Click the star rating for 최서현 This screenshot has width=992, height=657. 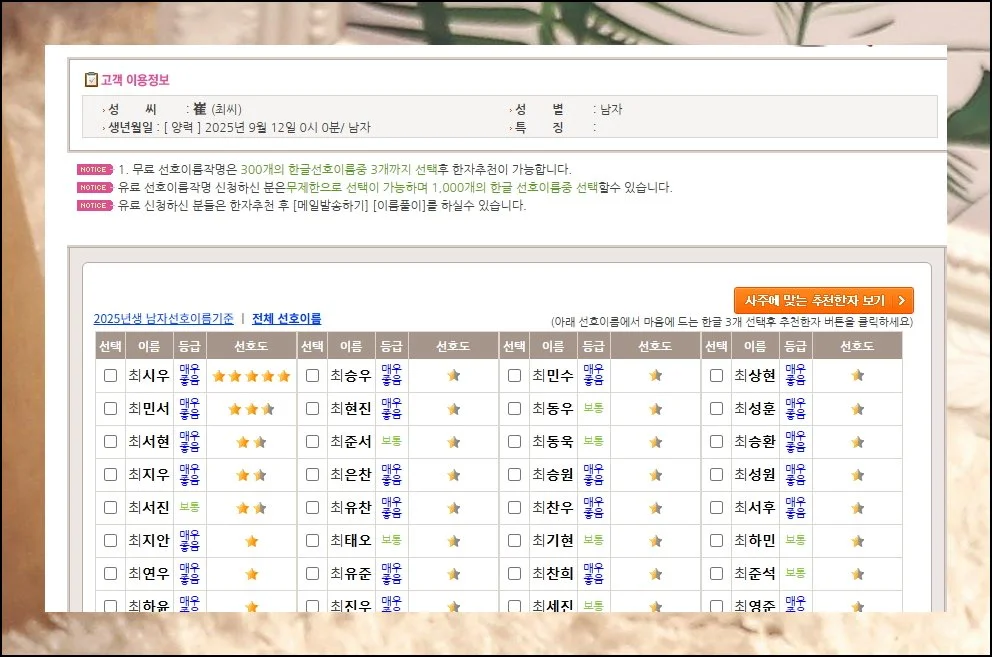click(251, 442)
